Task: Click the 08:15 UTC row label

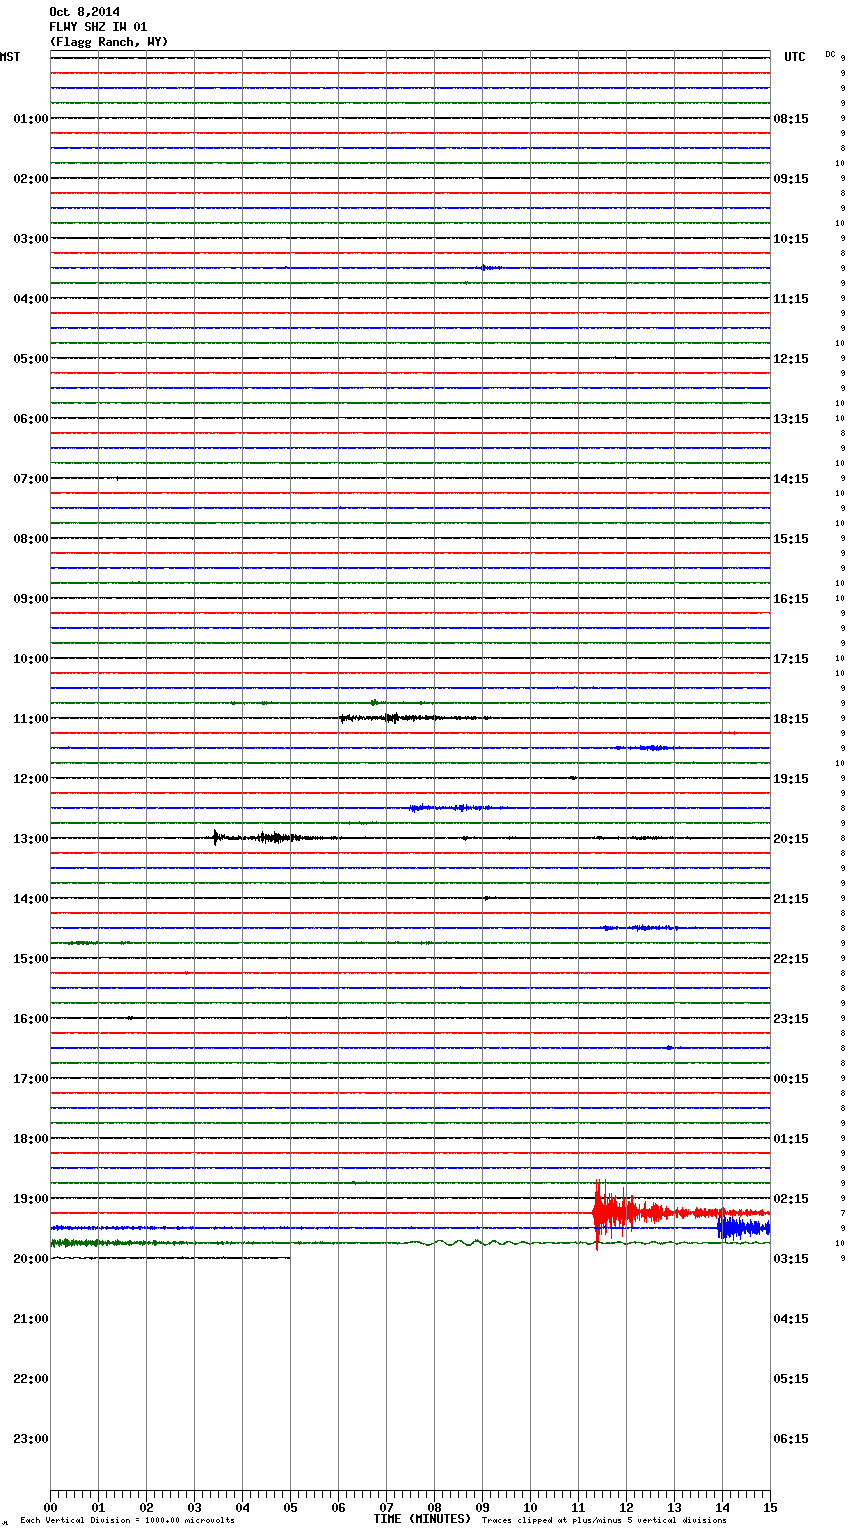Action: pos(791,119)
